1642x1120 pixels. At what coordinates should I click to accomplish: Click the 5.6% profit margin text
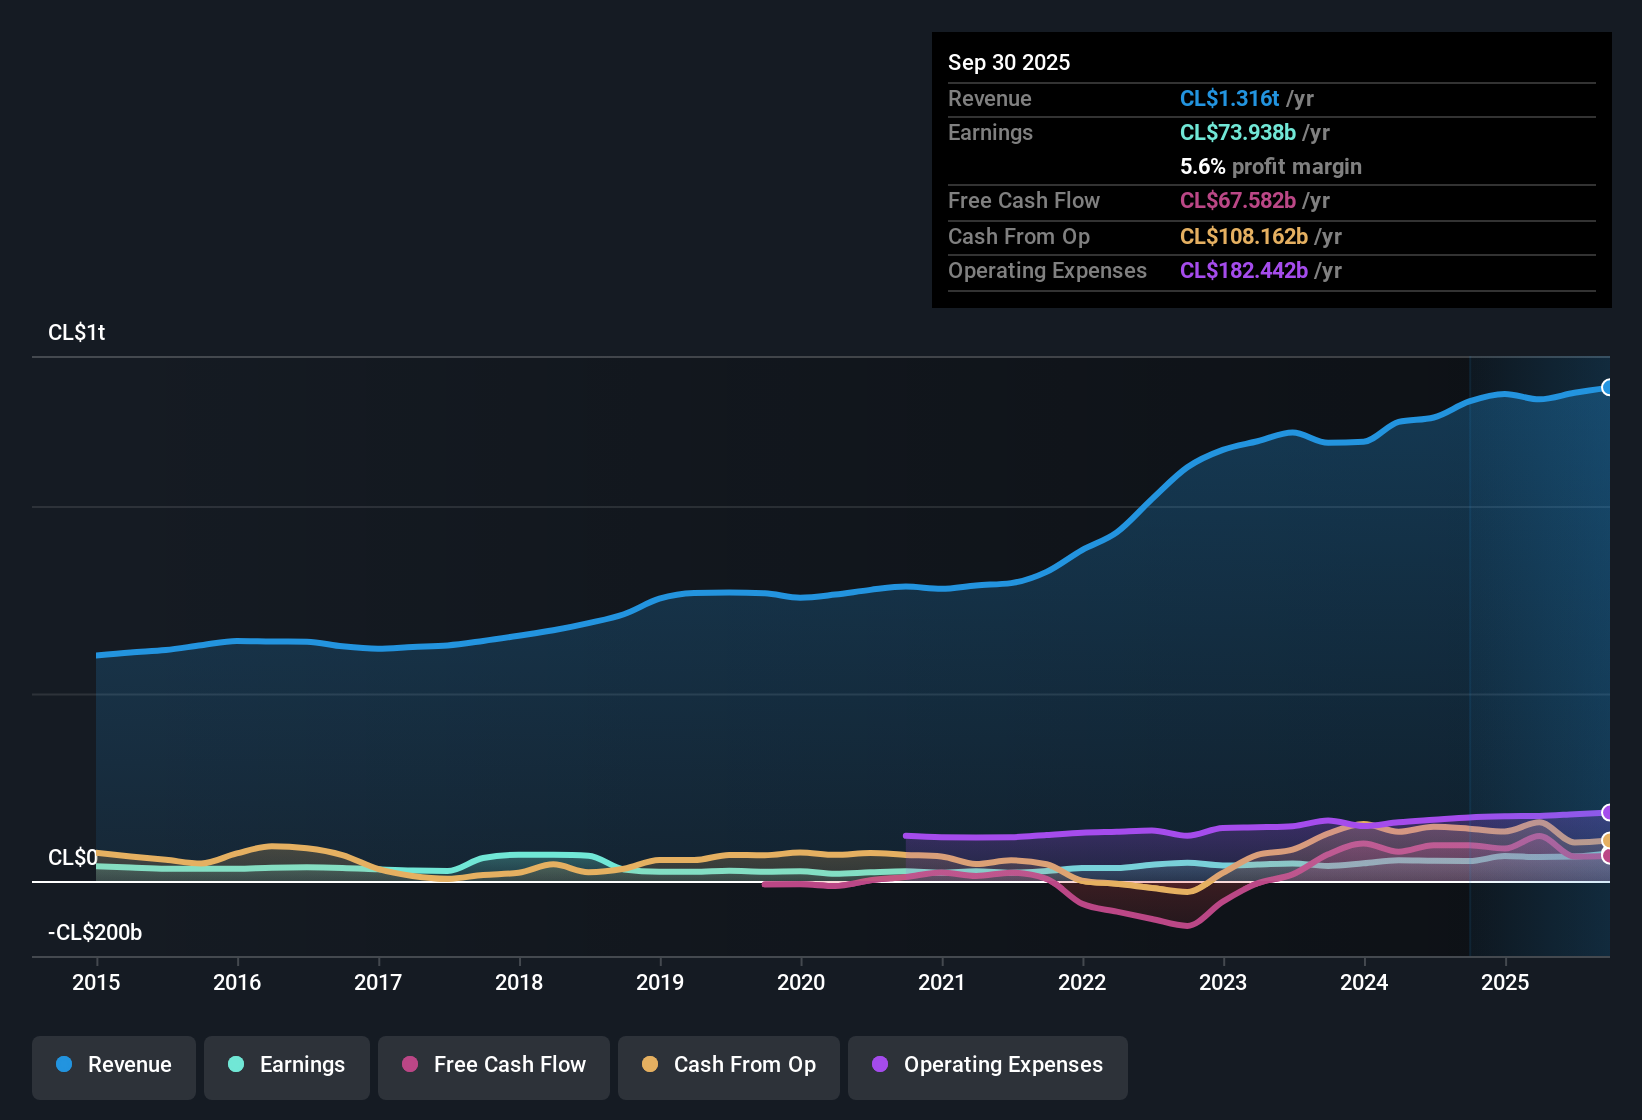pos(1270,167)
